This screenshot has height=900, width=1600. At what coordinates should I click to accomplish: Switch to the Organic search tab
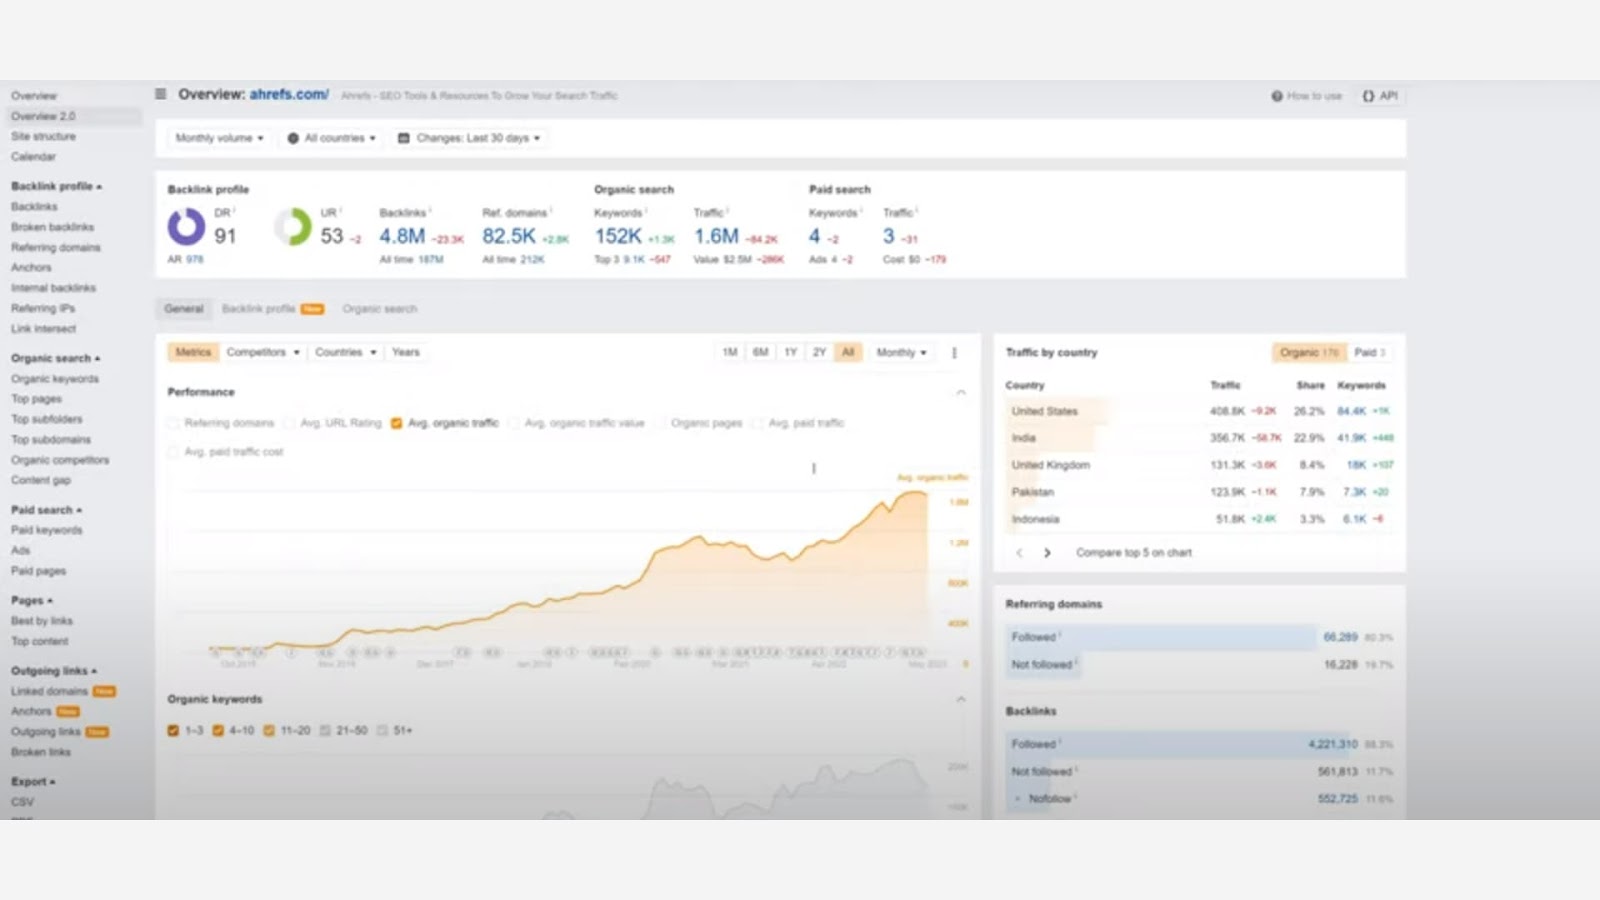(380, 309)
